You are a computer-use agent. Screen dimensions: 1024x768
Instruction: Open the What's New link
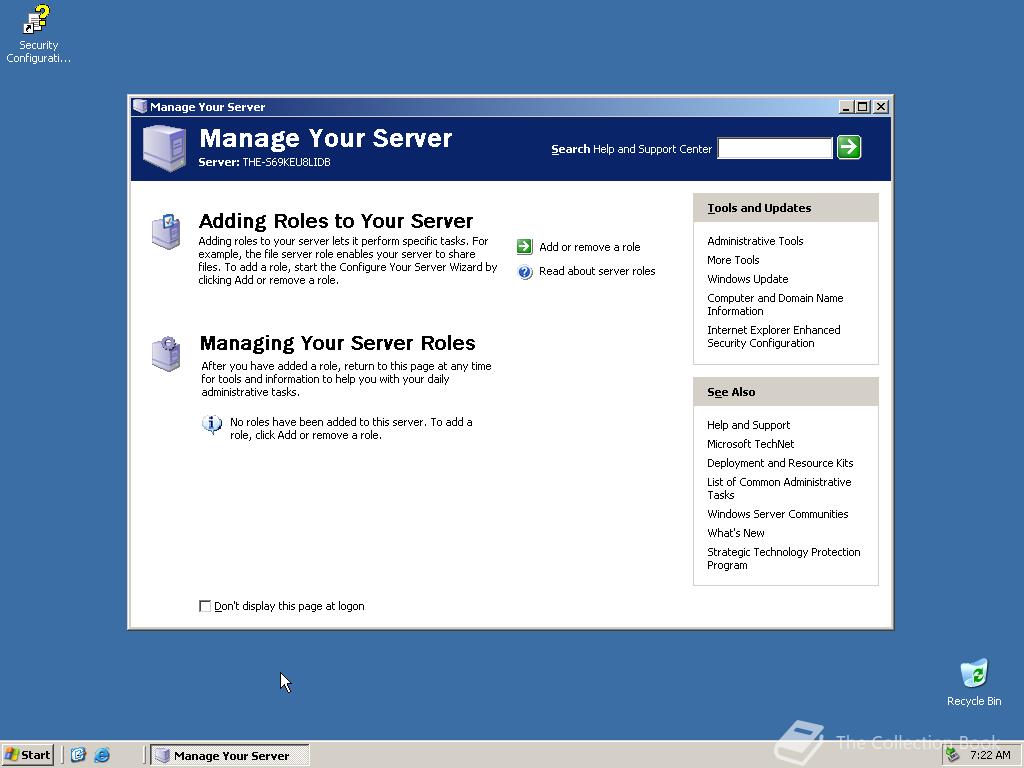(735, 533)
